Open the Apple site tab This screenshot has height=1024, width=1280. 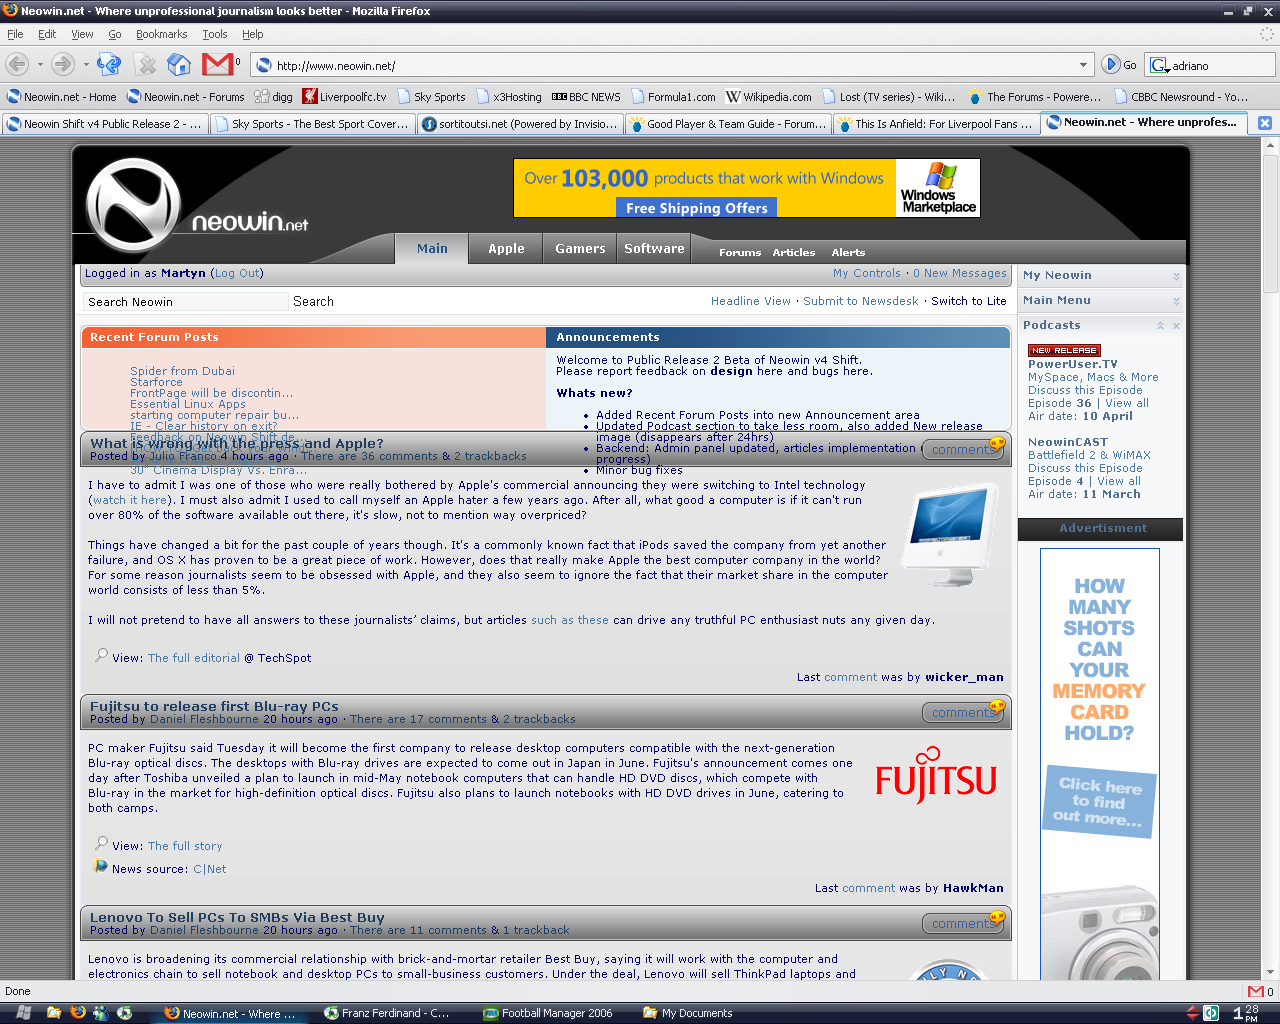506,249
